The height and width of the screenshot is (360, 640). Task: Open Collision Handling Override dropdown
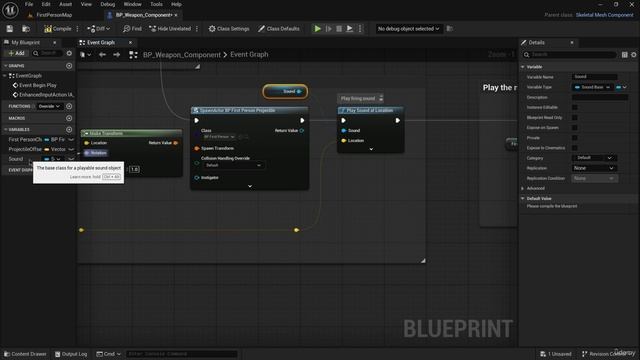coord(233,165)
